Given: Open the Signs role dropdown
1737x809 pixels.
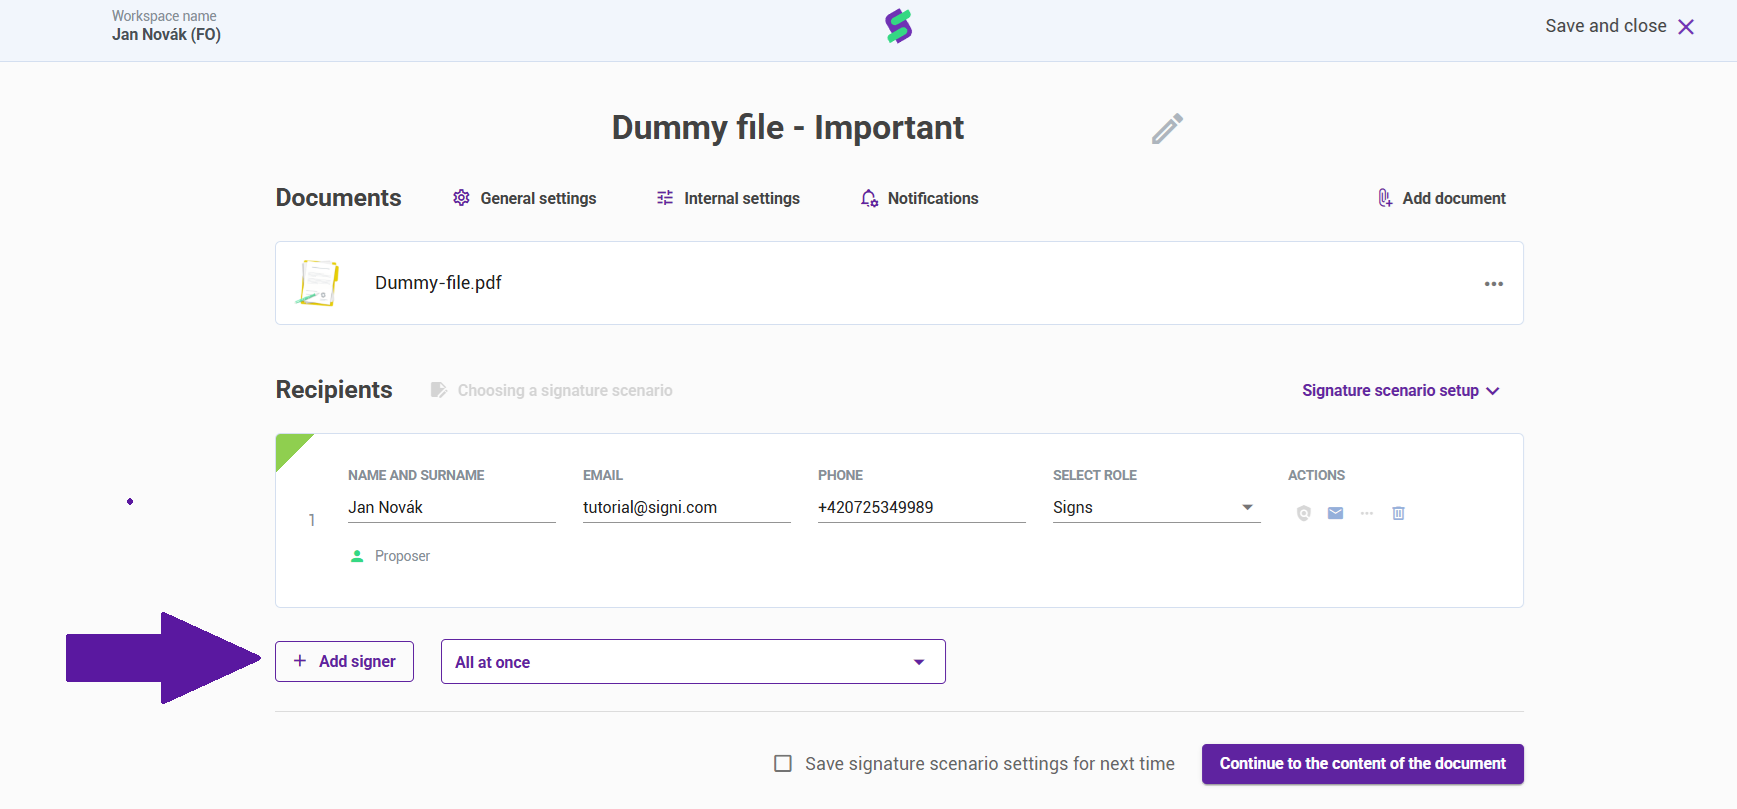Looking at the screenshot, I should (x=1155, y=508).
